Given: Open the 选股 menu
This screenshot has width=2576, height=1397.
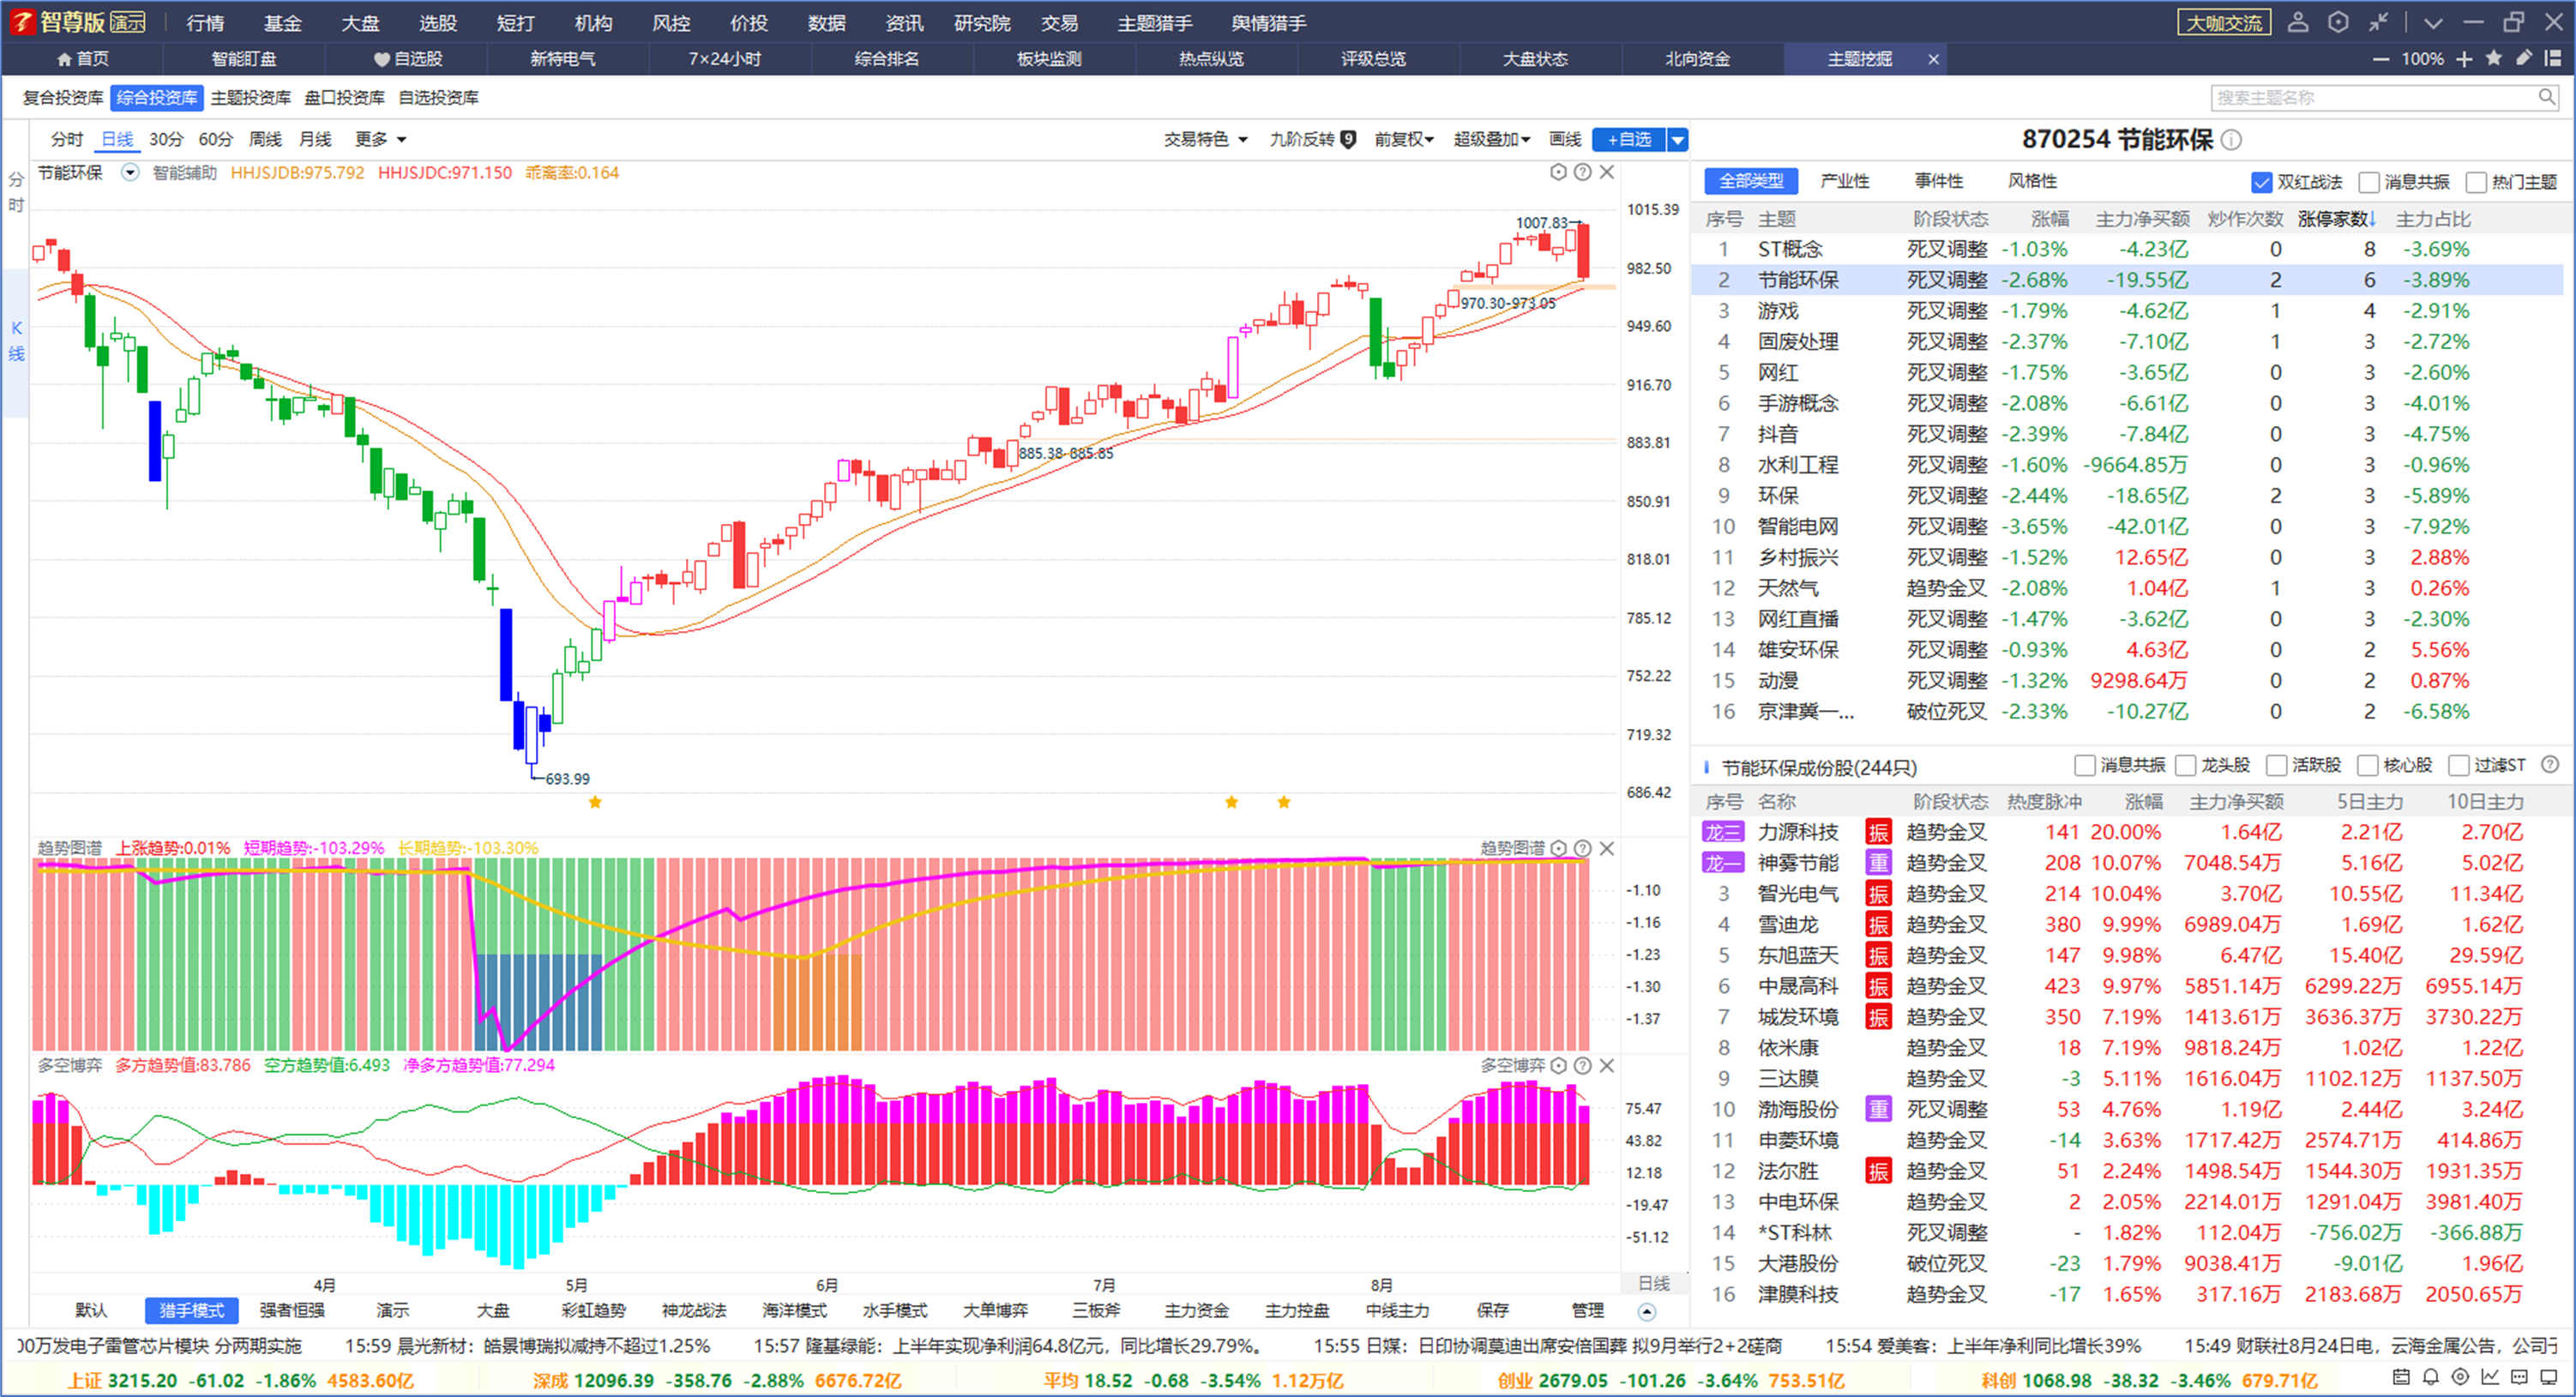Looking at the screenshot, I should [438, 22].
